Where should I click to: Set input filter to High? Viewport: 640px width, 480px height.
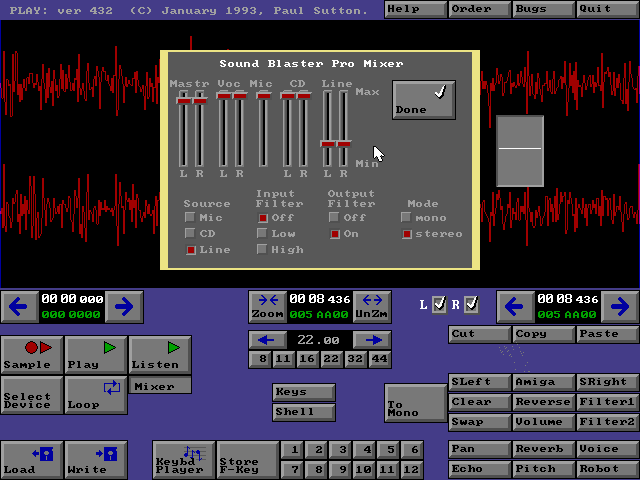(x=263, y=250)
